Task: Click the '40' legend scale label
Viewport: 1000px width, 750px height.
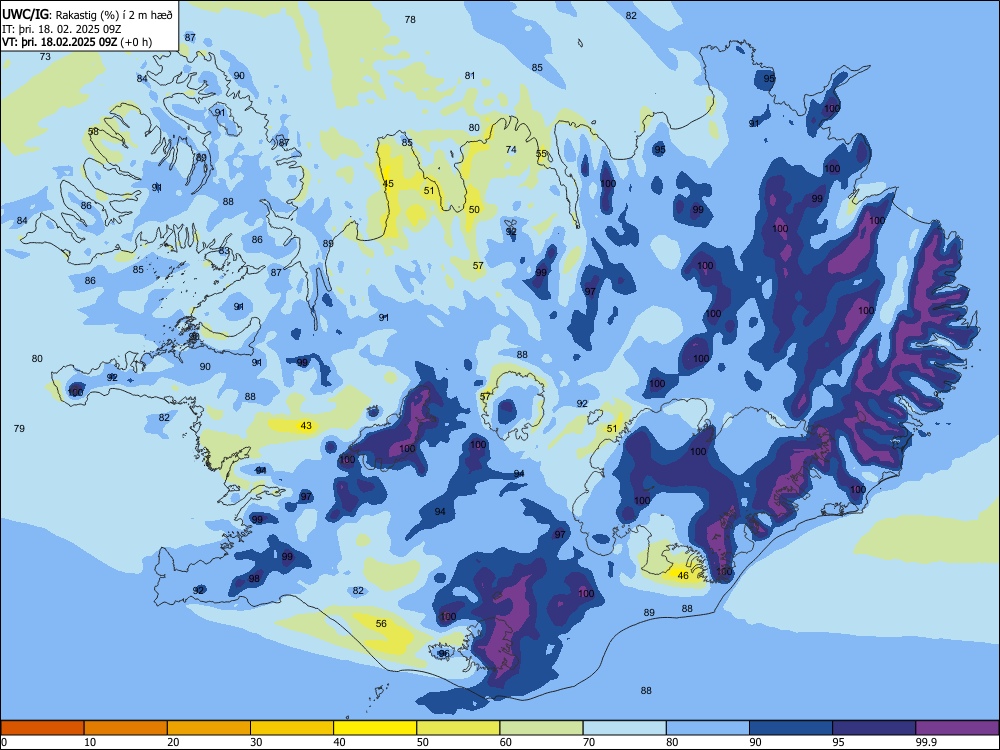Action: click(x=340, y=742)
